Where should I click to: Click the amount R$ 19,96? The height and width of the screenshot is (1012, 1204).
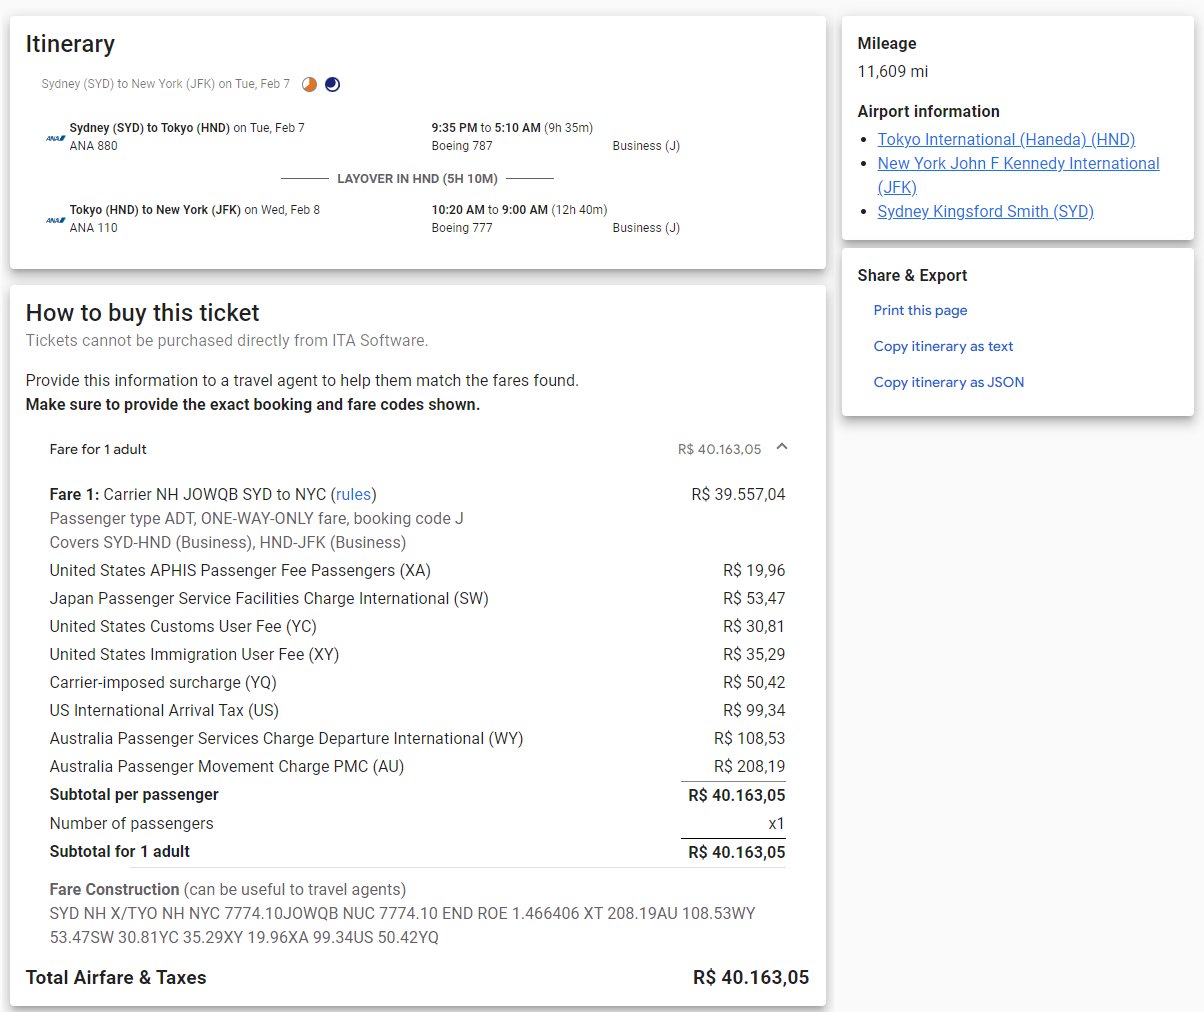pyautogui.click(x=754, y=570)
